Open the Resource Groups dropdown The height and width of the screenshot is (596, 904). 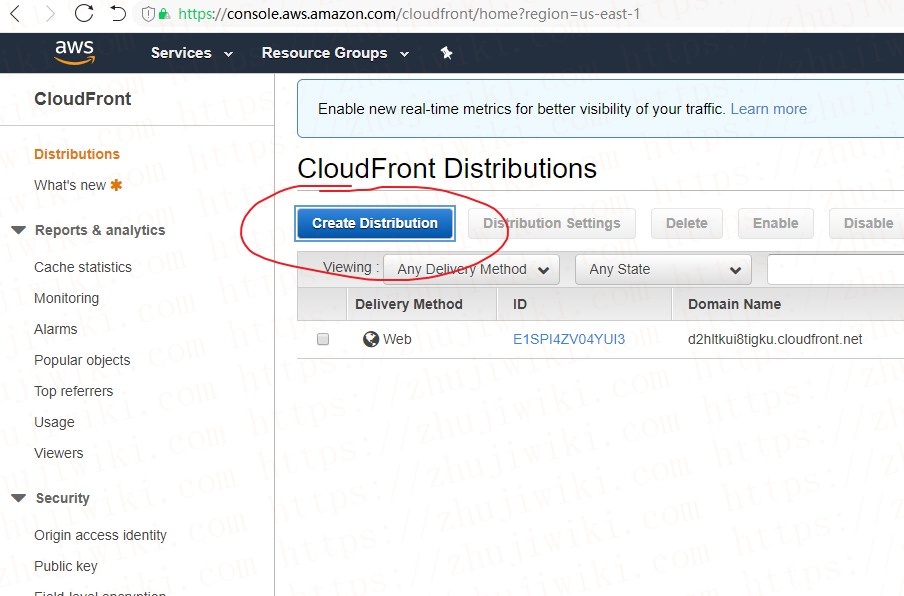click(x=335, y=53)
